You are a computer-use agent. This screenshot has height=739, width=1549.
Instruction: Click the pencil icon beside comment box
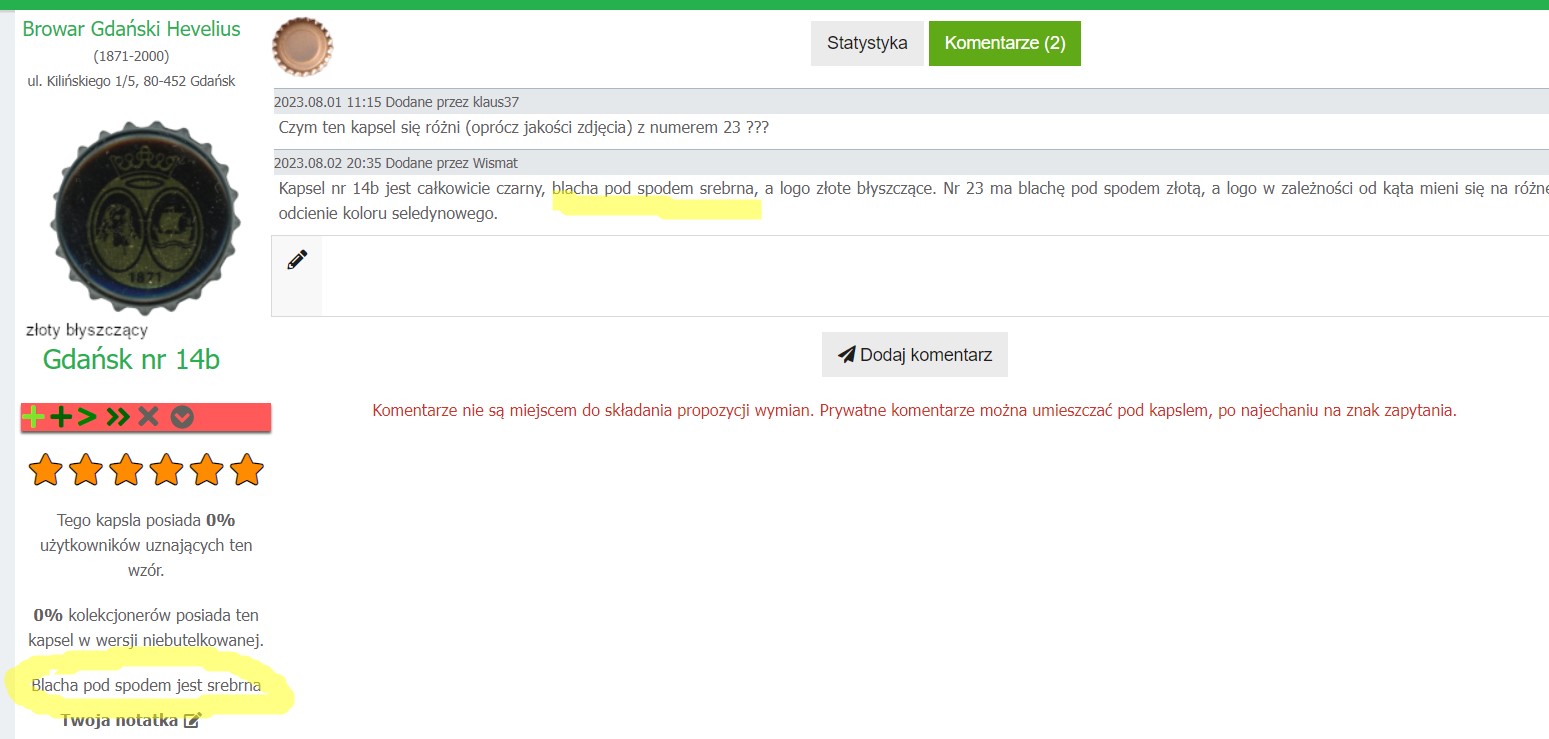pos(297,260)
